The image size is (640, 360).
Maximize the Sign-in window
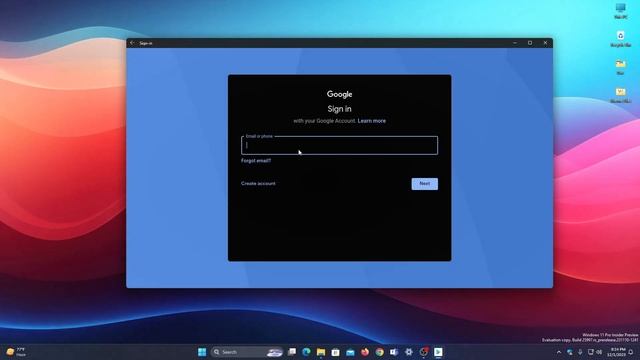point(530,43)
